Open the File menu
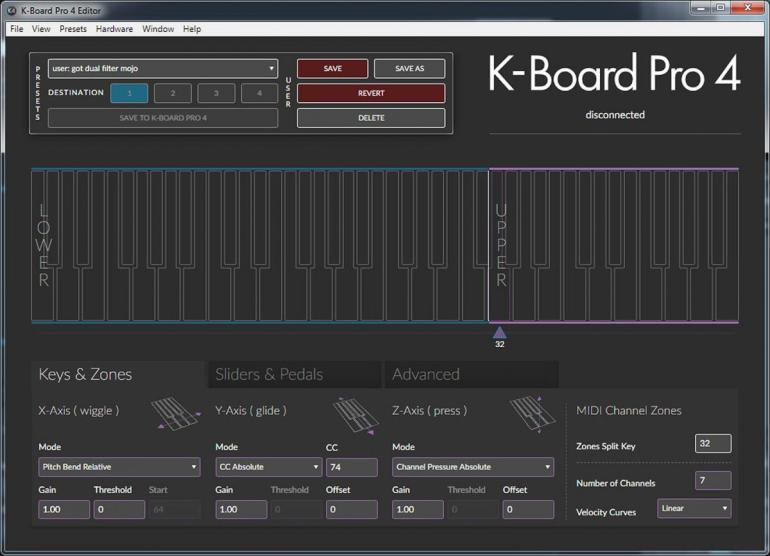This screenshot has width=770, height=556. pos(17,29)
